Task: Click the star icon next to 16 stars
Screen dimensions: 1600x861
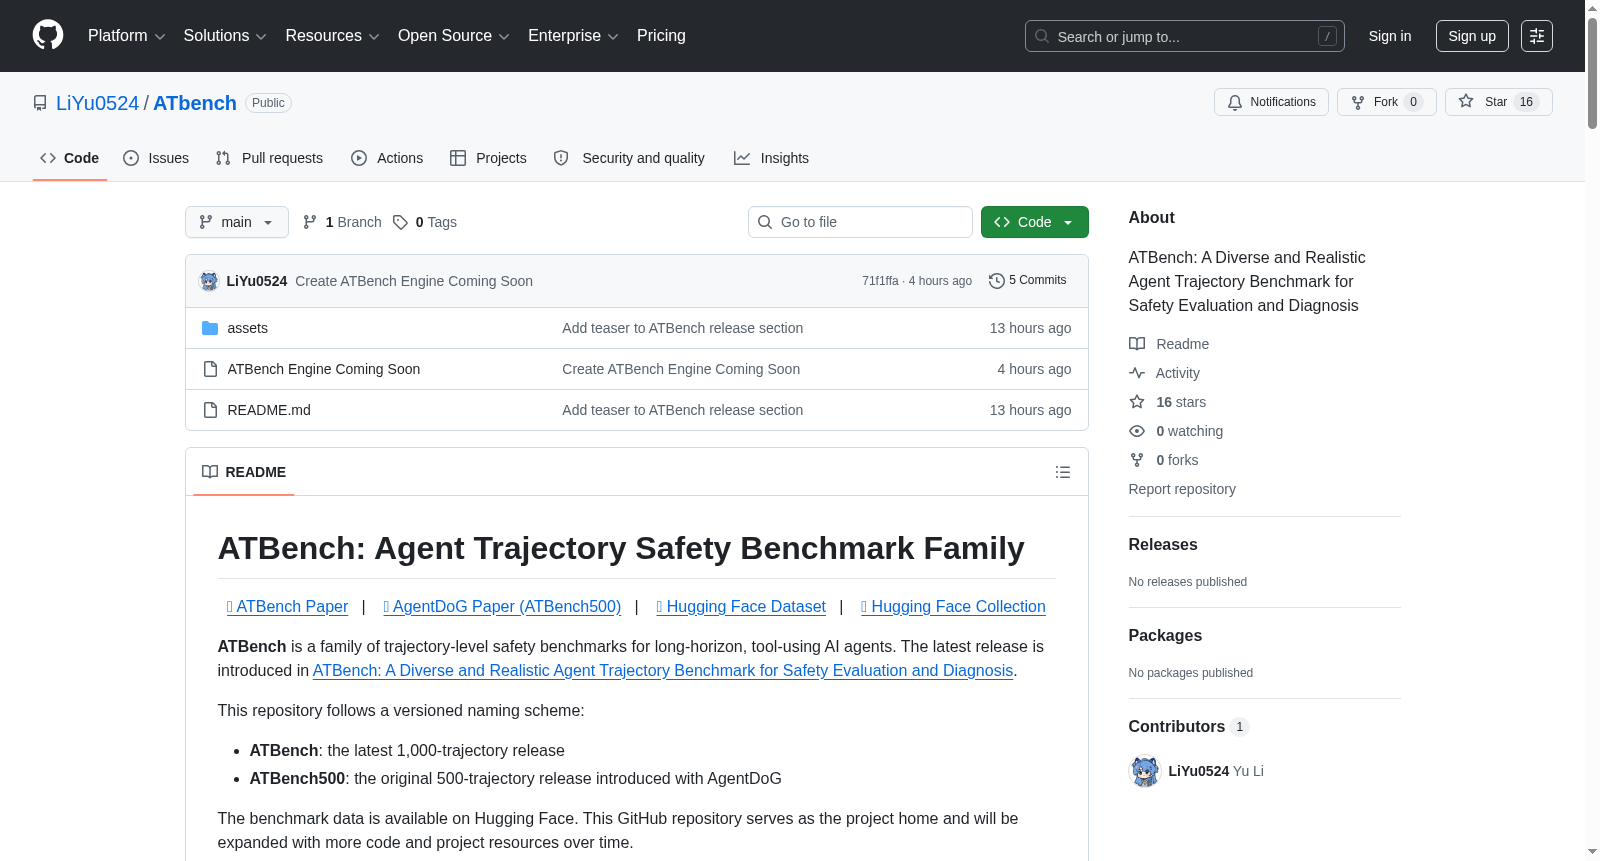Action: click(1137, 402)
